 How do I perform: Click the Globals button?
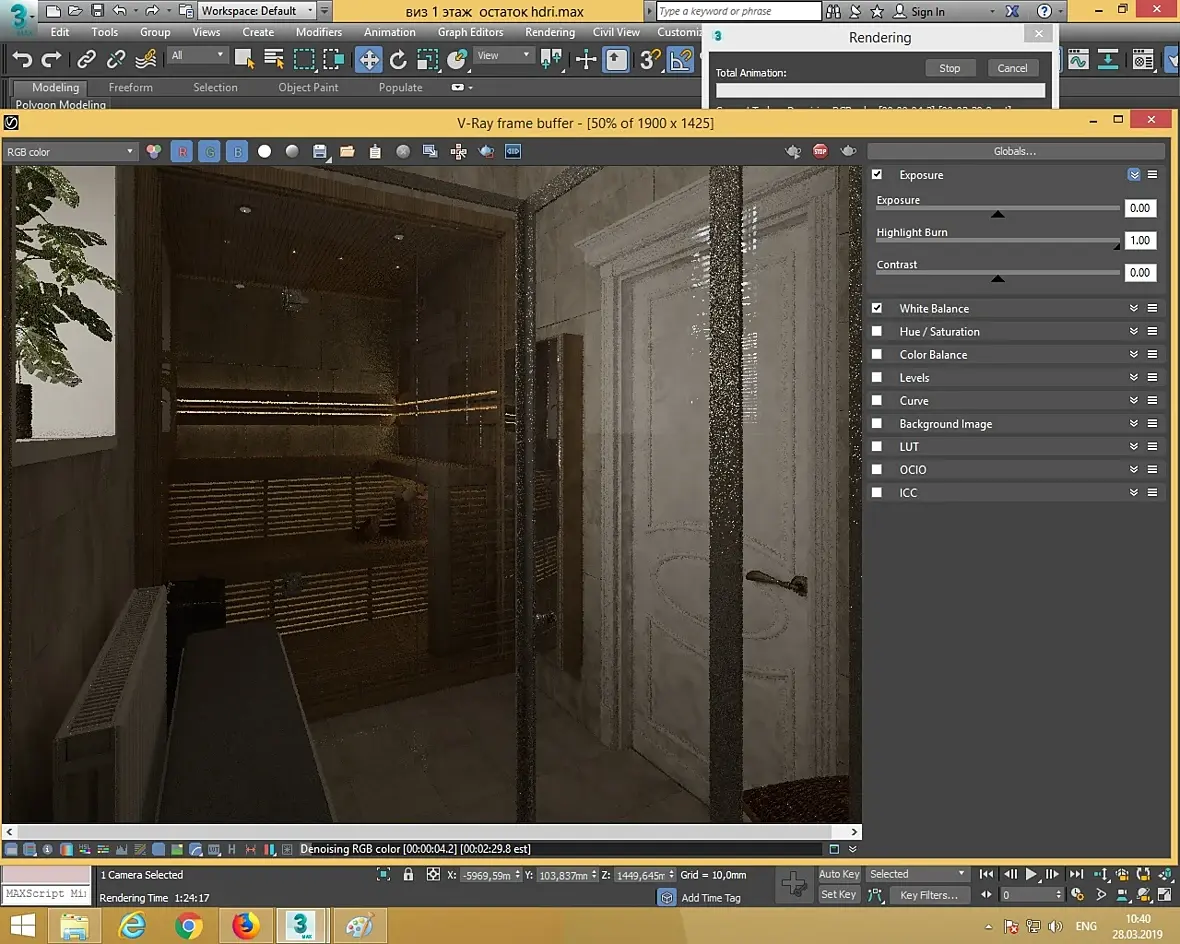click(1015, 152)
